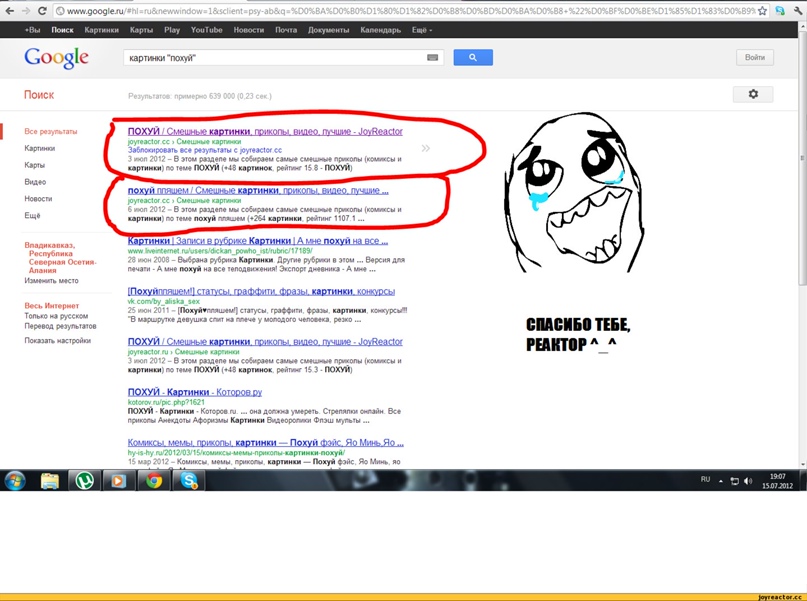The height and width of the screenshot is (601, 807).
Task: Open the first ПОХУЙ JoyReactor result title
Action: point(265,131)
